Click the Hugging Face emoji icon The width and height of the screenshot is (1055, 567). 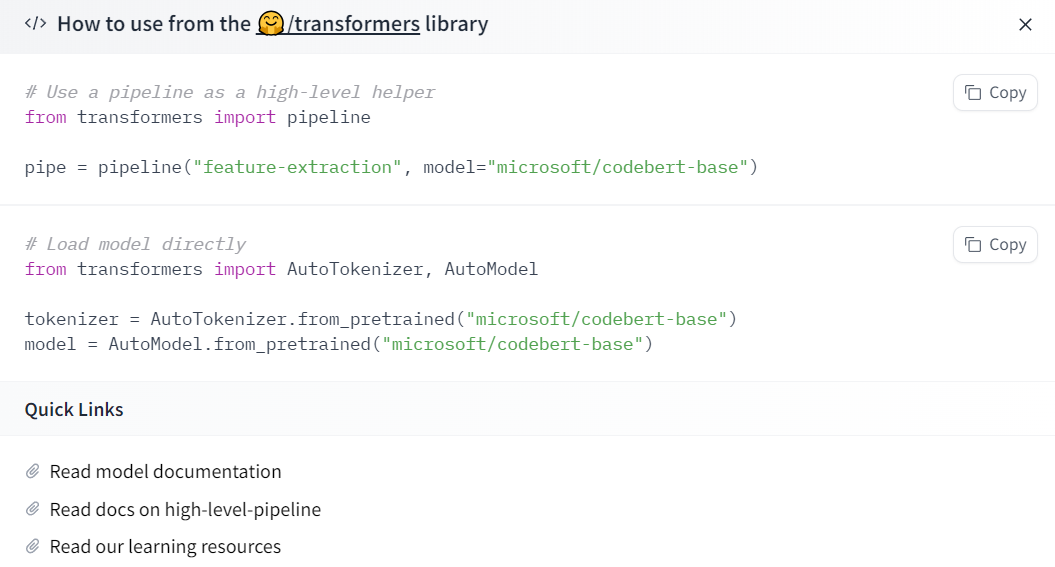click(269, 23)
